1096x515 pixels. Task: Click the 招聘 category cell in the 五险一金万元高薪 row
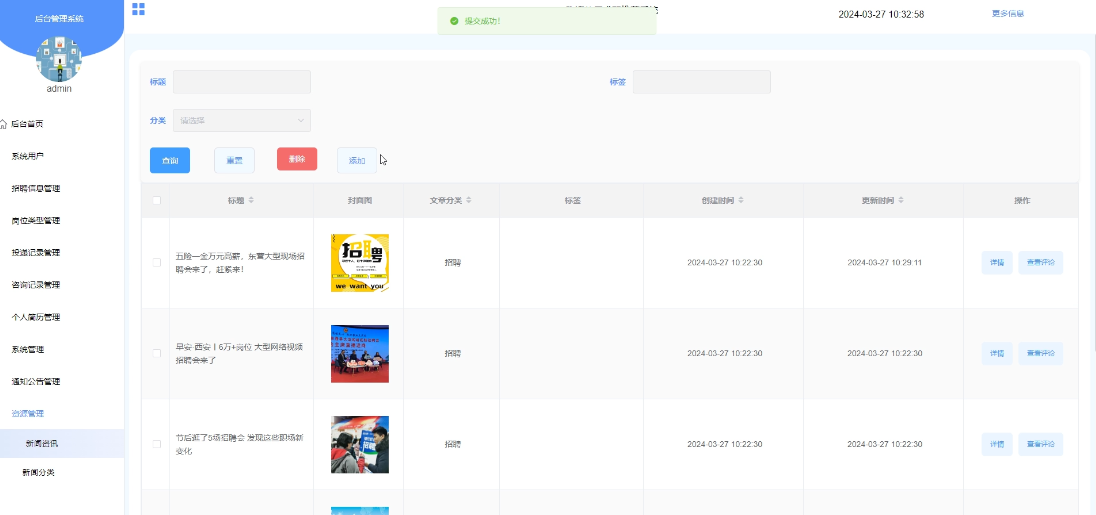[x=452, y=263]
